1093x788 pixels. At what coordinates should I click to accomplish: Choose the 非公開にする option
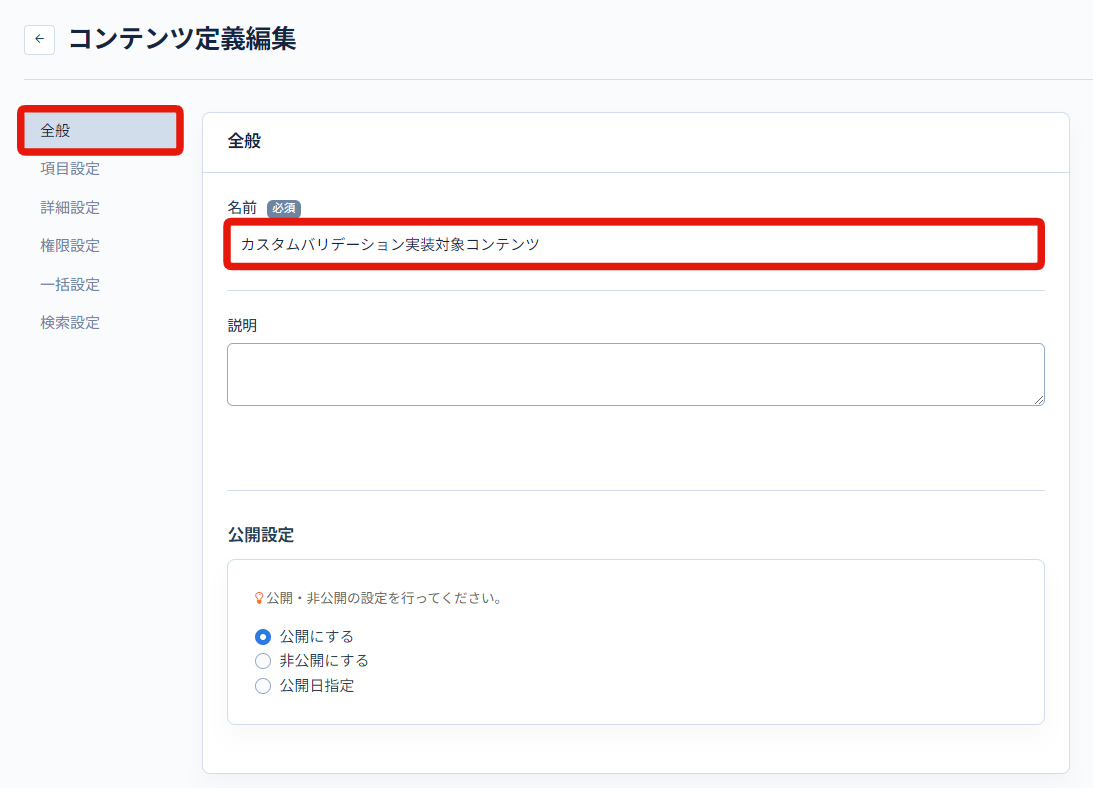point(262,661)
